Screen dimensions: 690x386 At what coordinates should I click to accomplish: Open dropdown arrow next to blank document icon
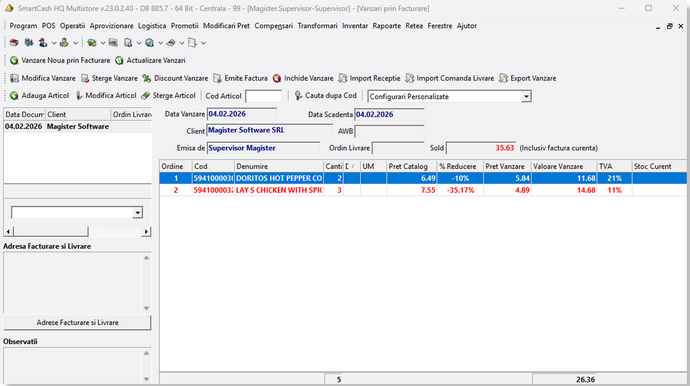tap(203, 43)
